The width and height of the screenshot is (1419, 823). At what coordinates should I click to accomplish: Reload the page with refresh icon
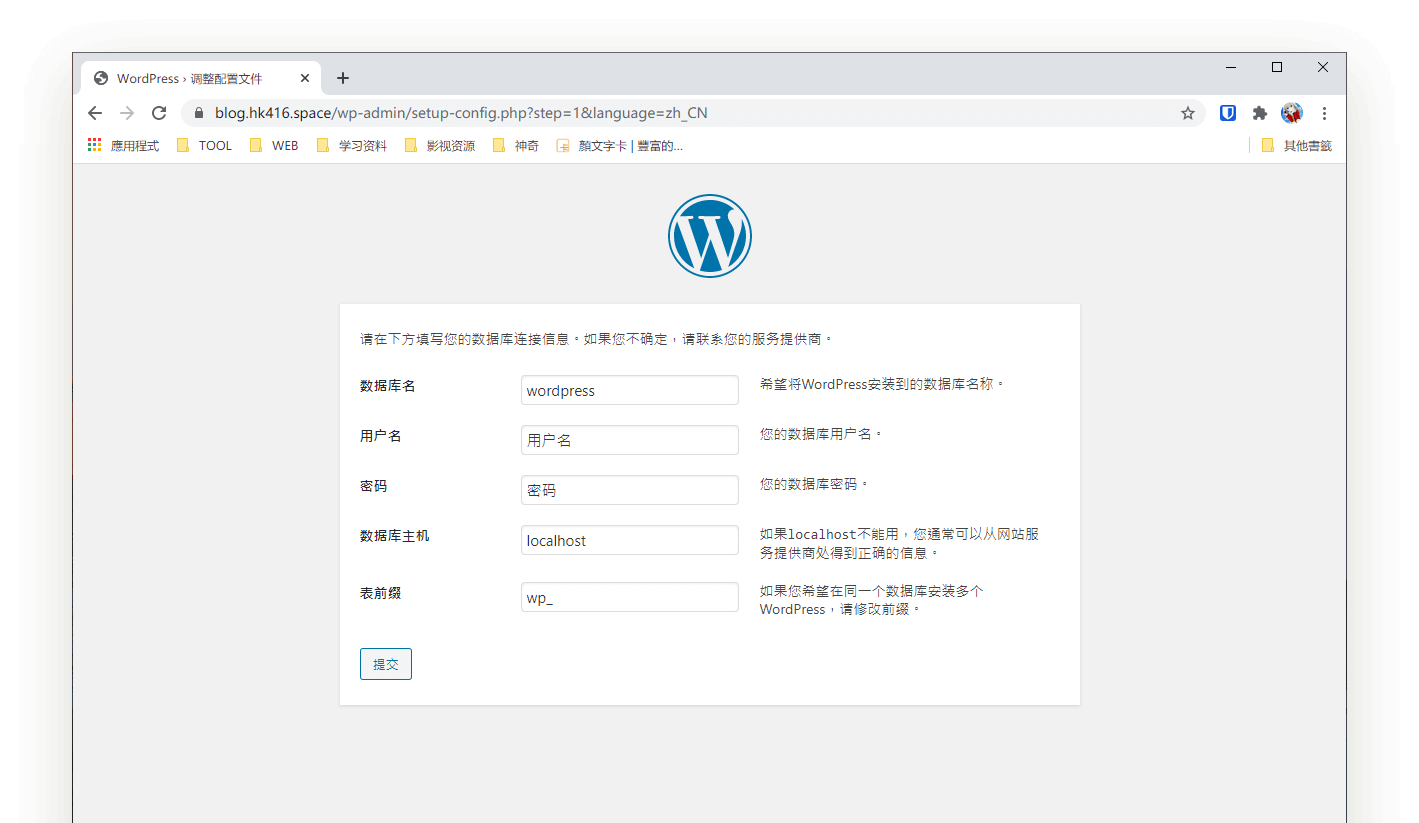click(x=159, y=113)
